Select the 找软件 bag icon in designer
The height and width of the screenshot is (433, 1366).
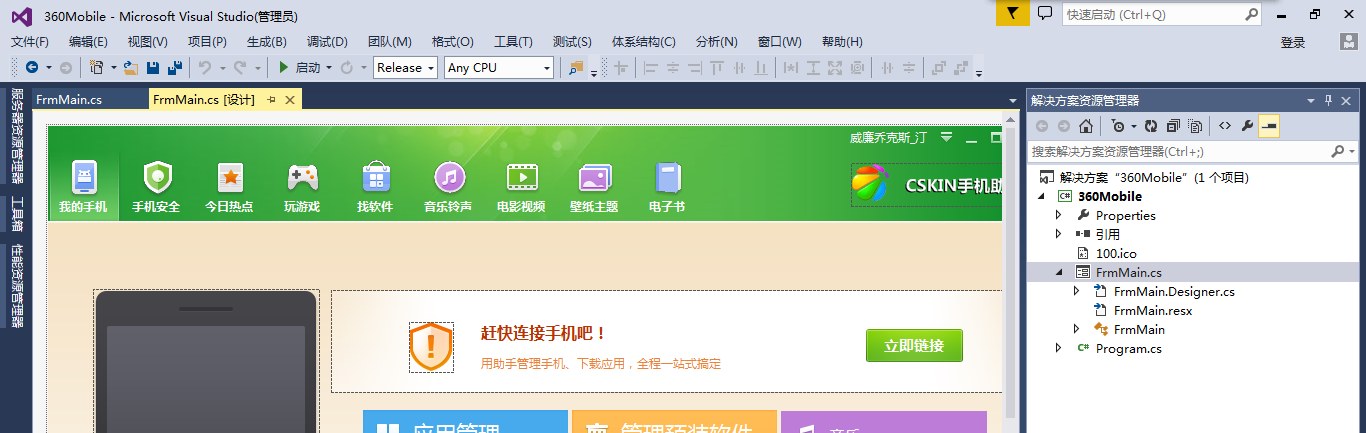tap(376, 178)
